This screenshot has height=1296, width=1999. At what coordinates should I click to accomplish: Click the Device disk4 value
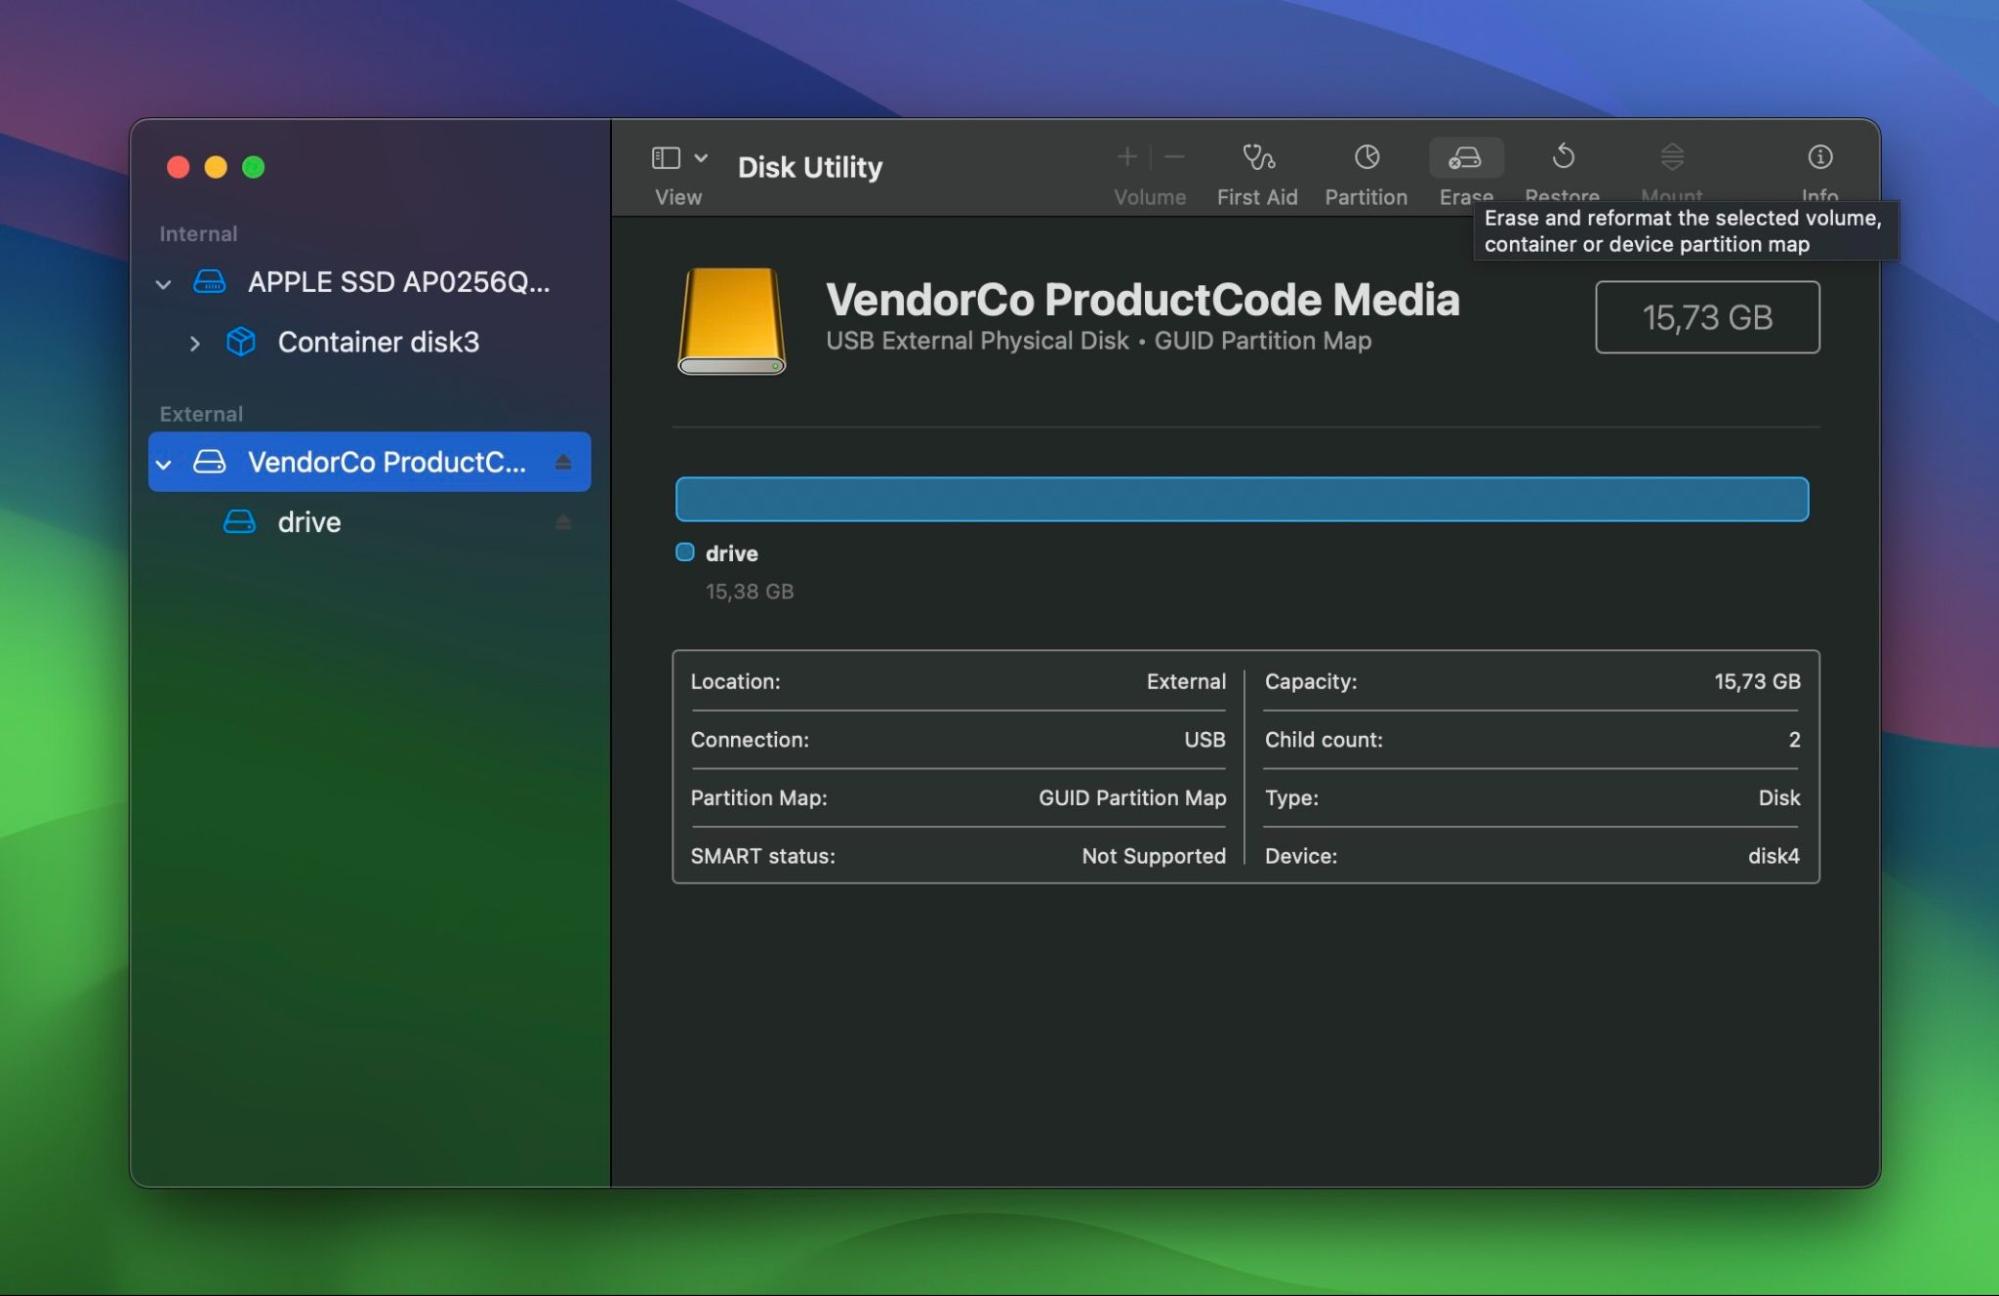pos(1773,856)
